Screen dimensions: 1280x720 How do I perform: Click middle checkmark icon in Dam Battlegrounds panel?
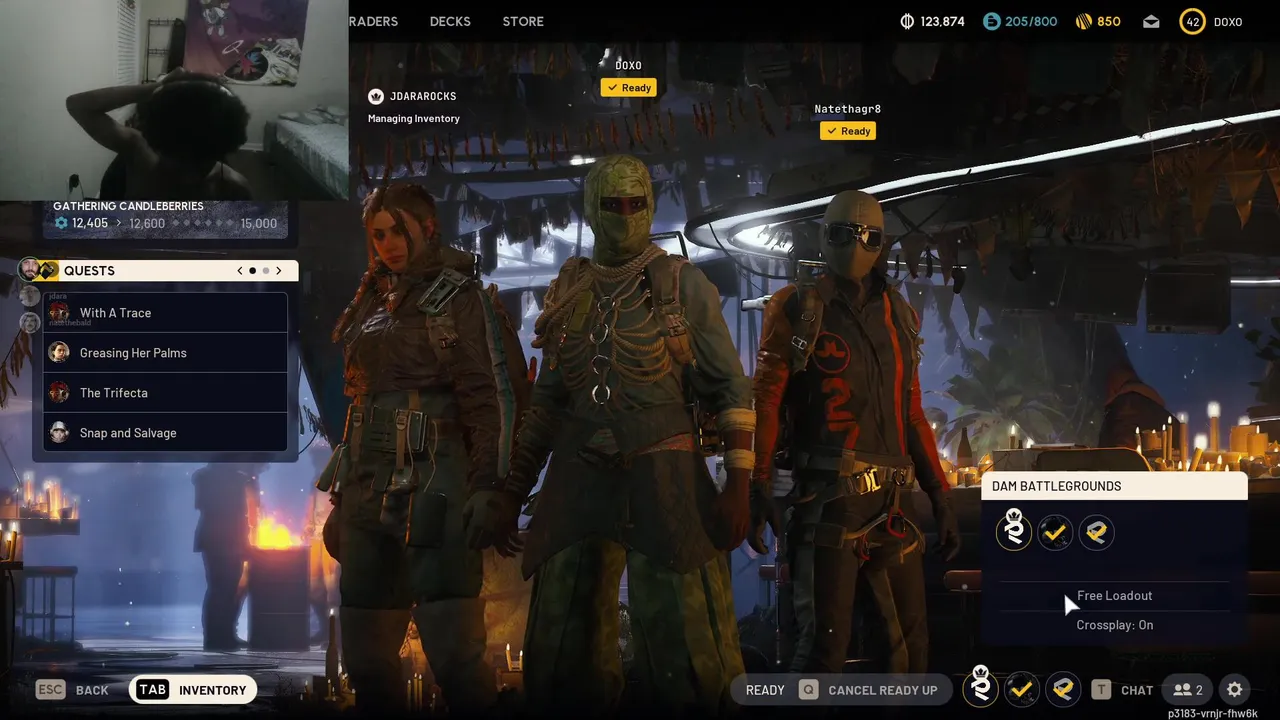[x=1054, y=533]
